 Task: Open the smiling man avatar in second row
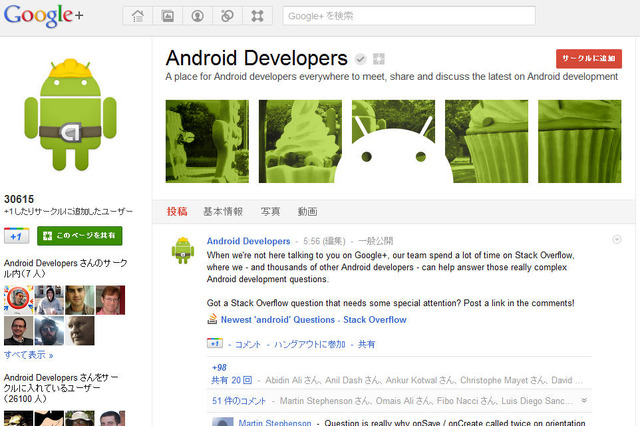pyautogui.click(x=18, y=331)
